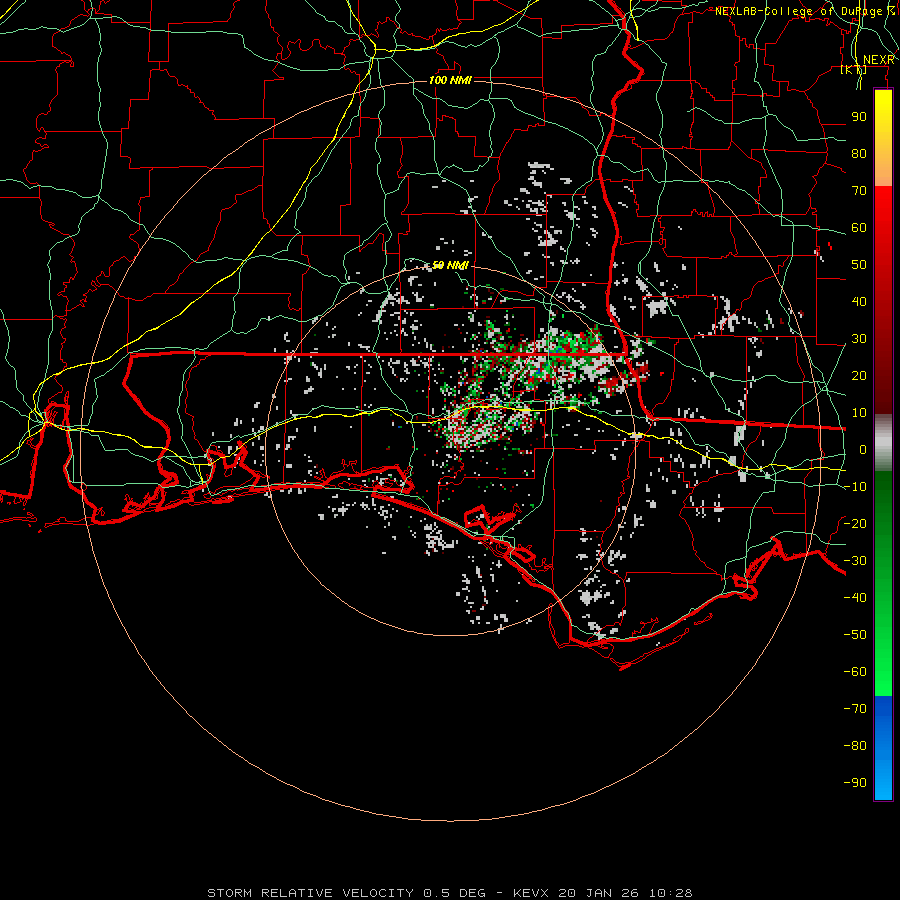Click the 20 value on velocity legend
This screenshot has width=900, height=900.
click(859, 375)
